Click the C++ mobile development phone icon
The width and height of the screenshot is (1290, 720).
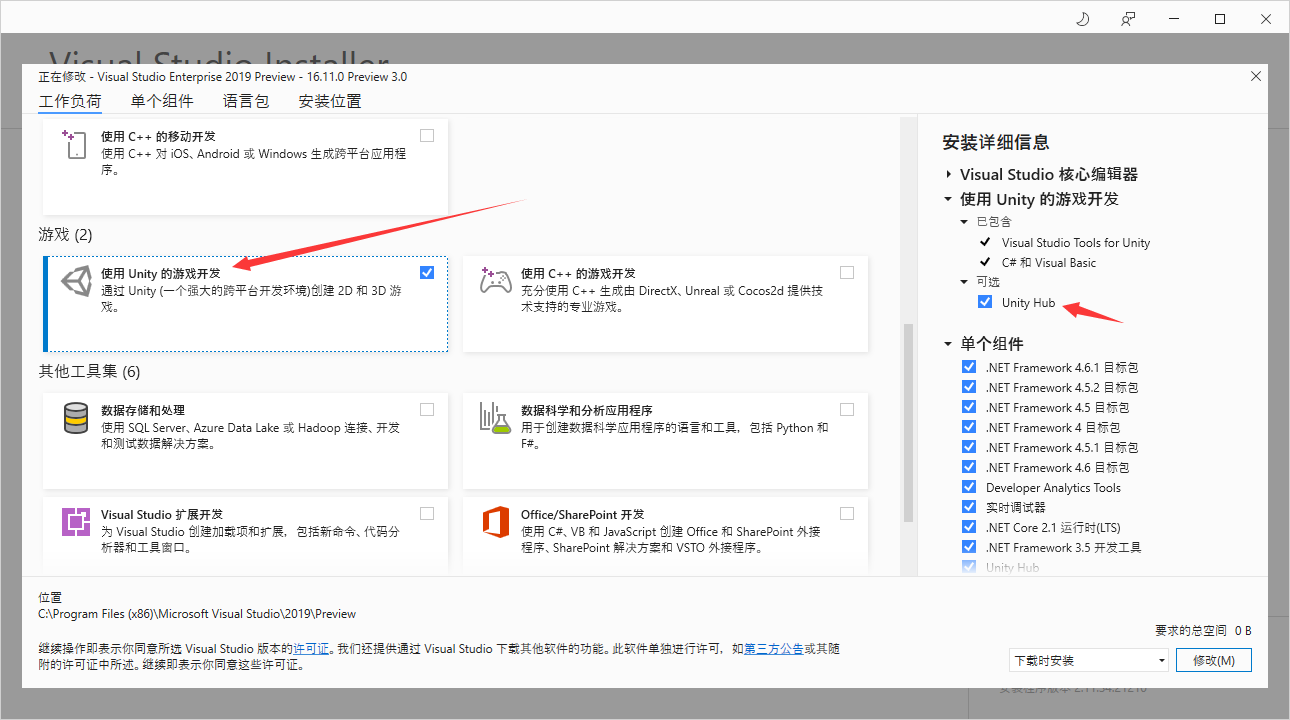[x=73, y=145]
